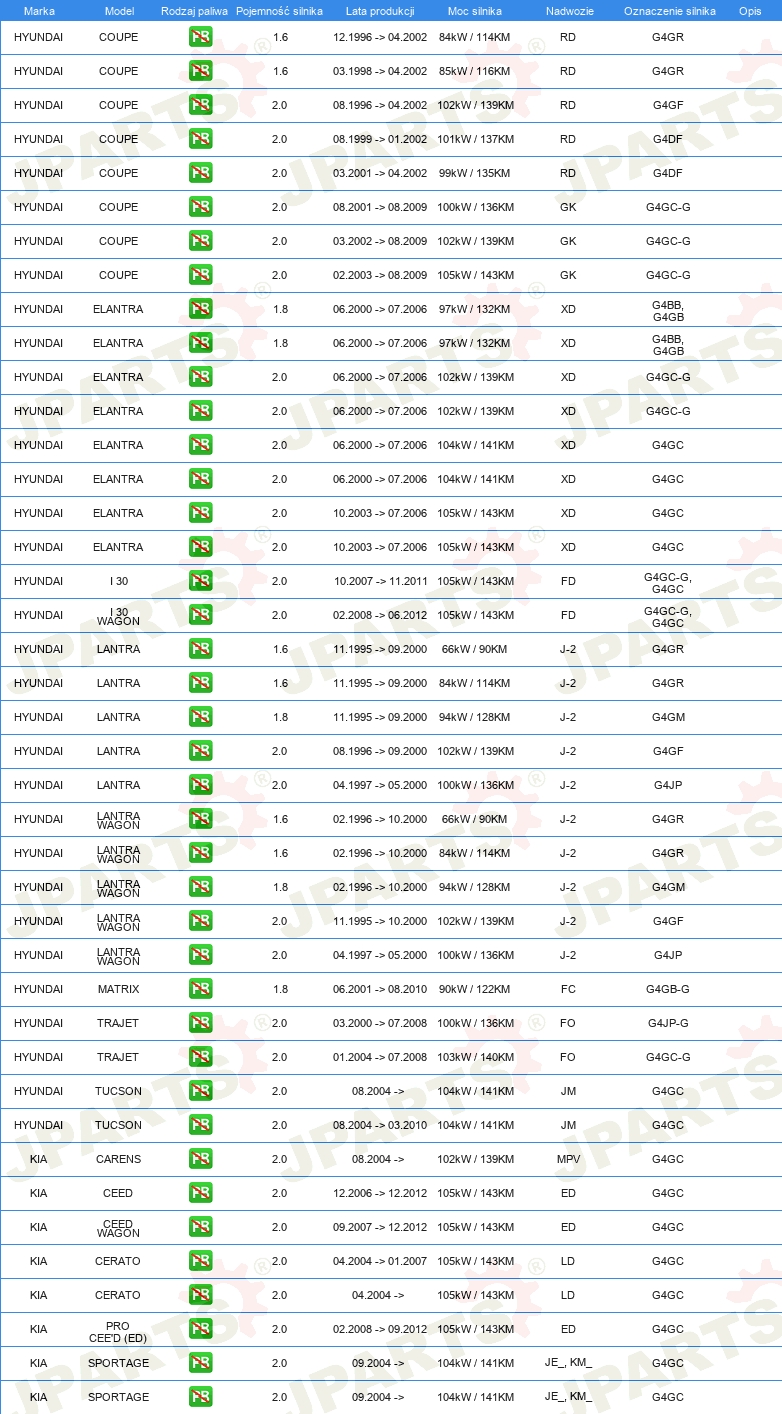Click fuel icon in CERATO 04.2004 -> 01.2007 row

tap(201, 1261)
